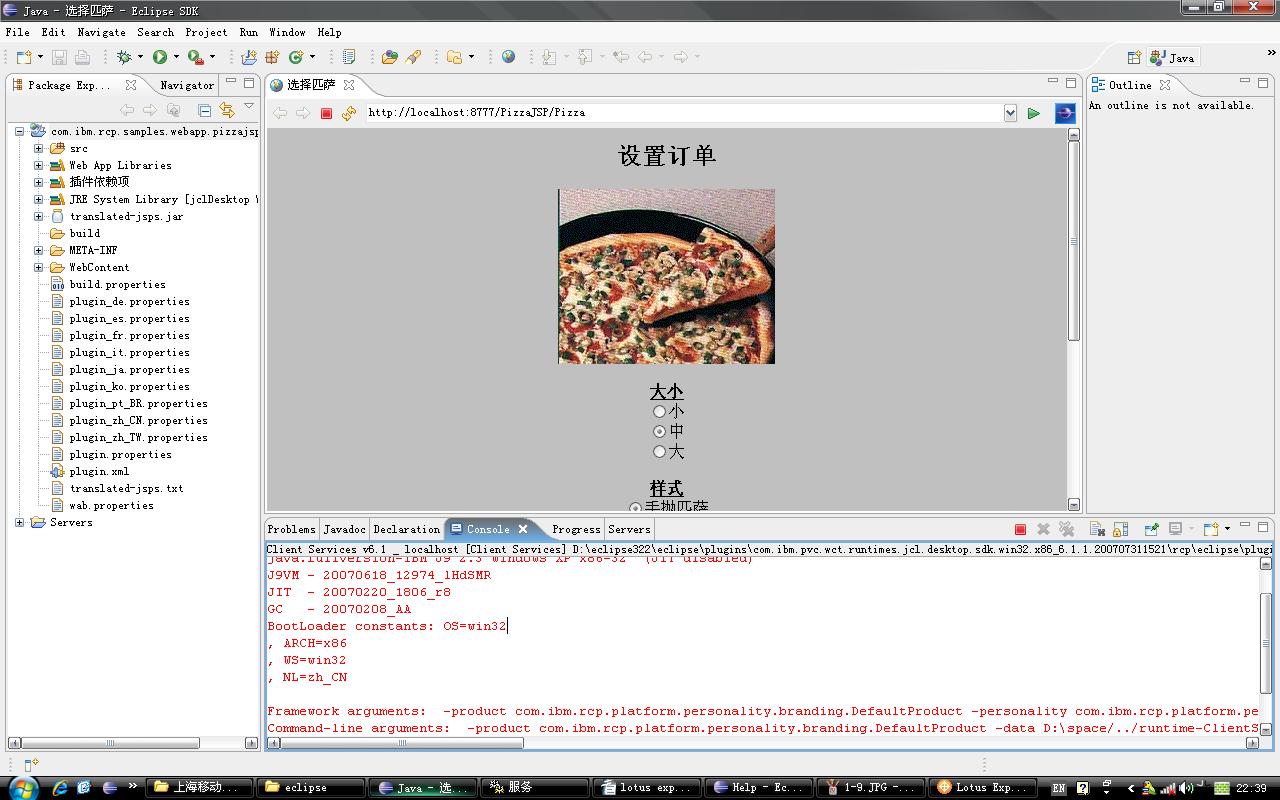
Task: Click the Open Web Browser globe icon
Action: [508, 58]
